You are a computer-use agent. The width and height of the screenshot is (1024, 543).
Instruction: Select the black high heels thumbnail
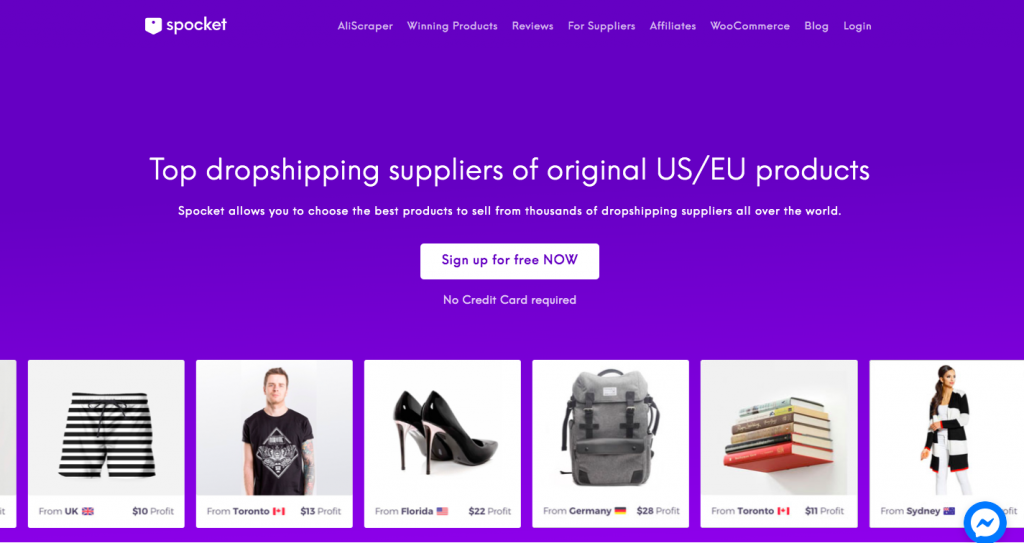443,429
